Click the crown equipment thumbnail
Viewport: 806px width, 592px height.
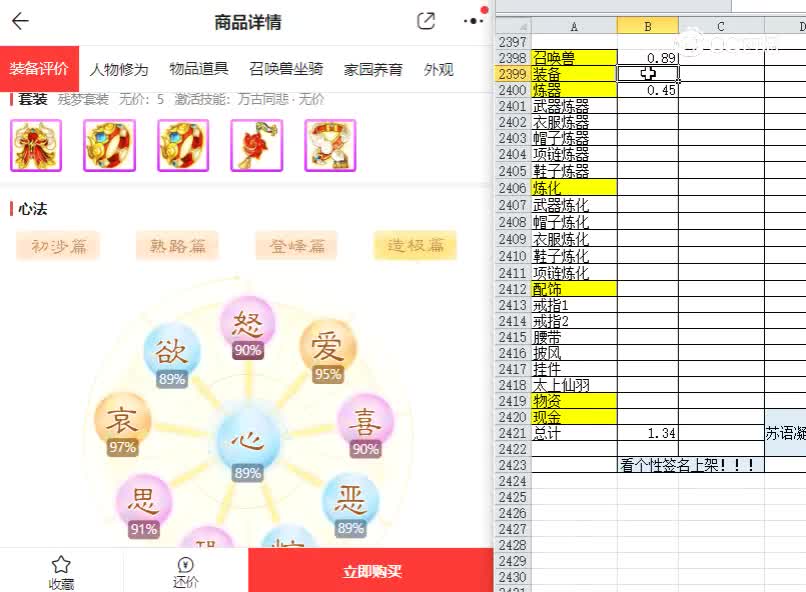[330, 145]
